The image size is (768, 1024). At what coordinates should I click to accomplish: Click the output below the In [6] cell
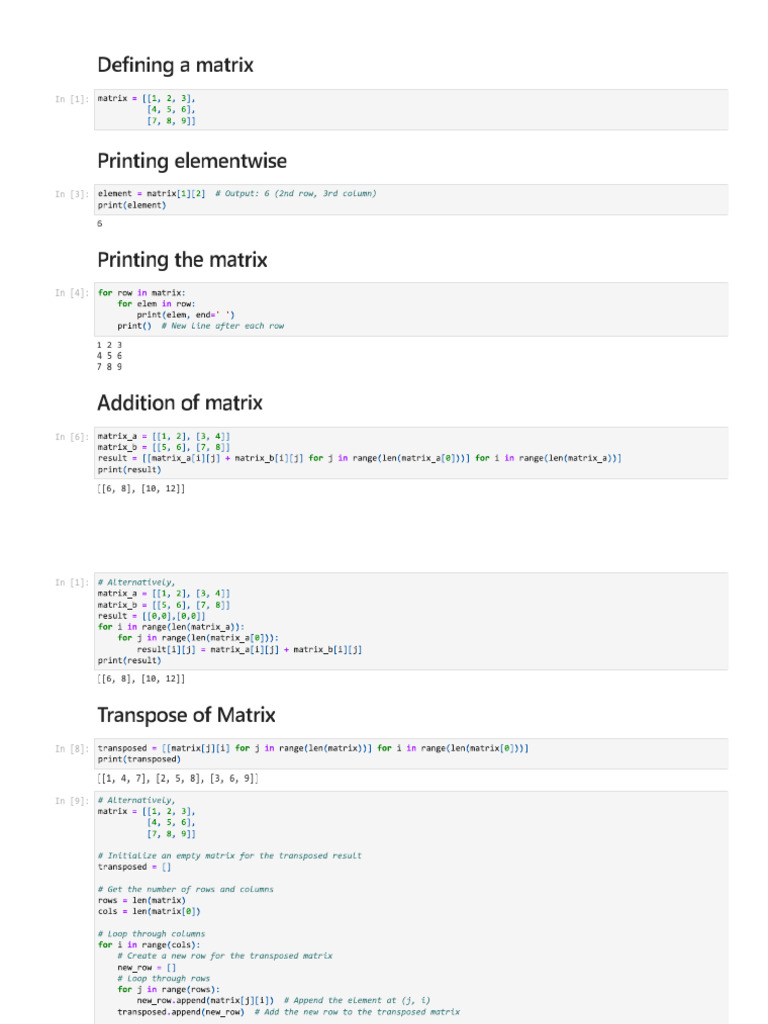141,488
